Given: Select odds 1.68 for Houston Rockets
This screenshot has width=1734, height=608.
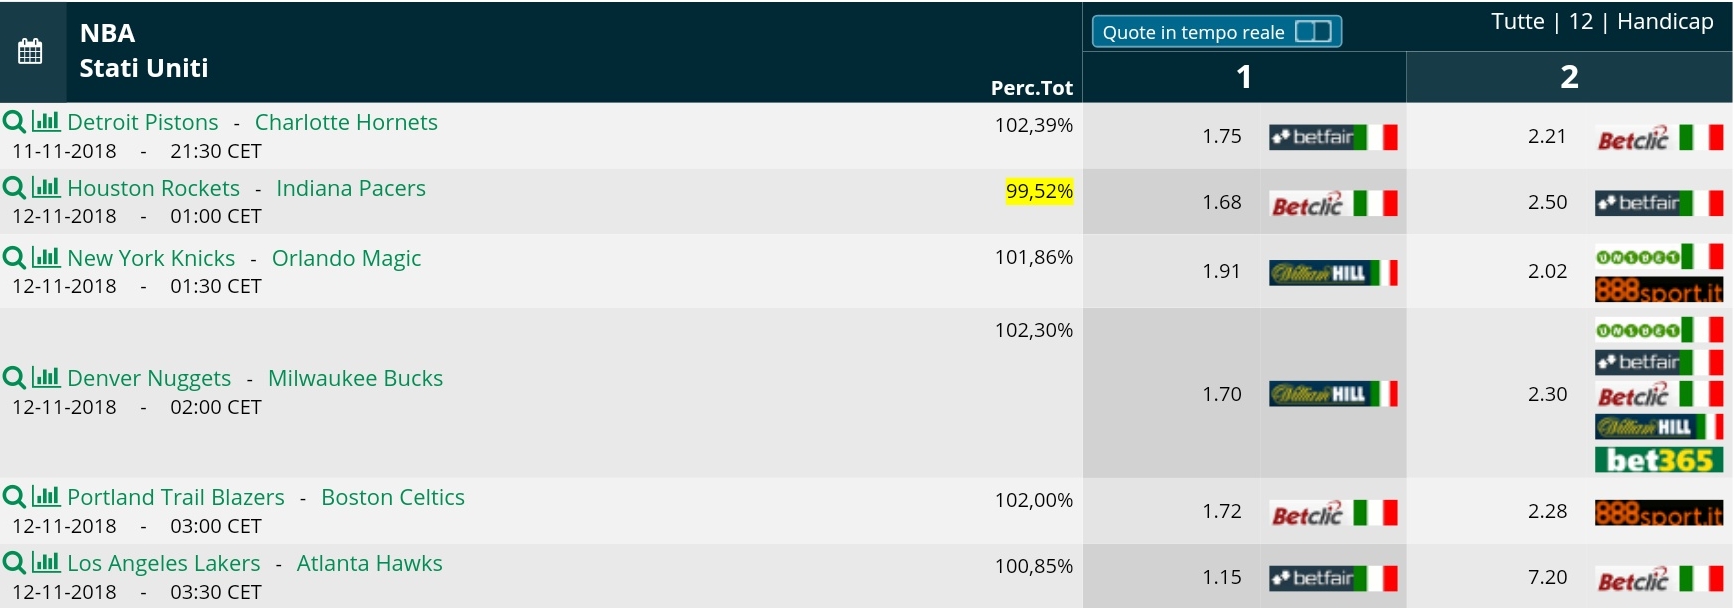Looking at the screenshot, I should click(x=1222, y=202).
